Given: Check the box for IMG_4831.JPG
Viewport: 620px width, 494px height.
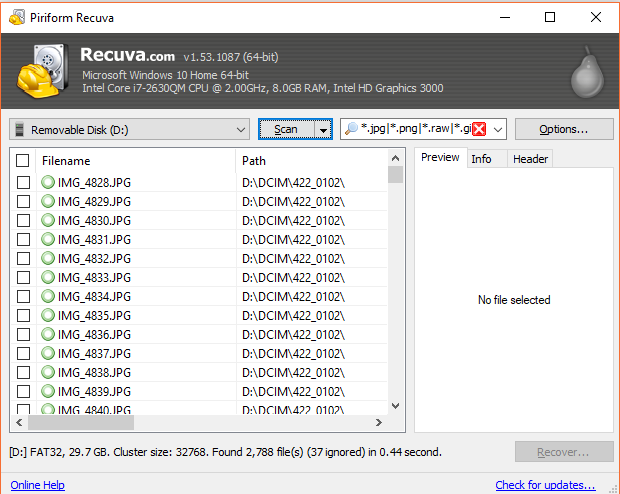Looking at the screenshot, I should 23,239.
